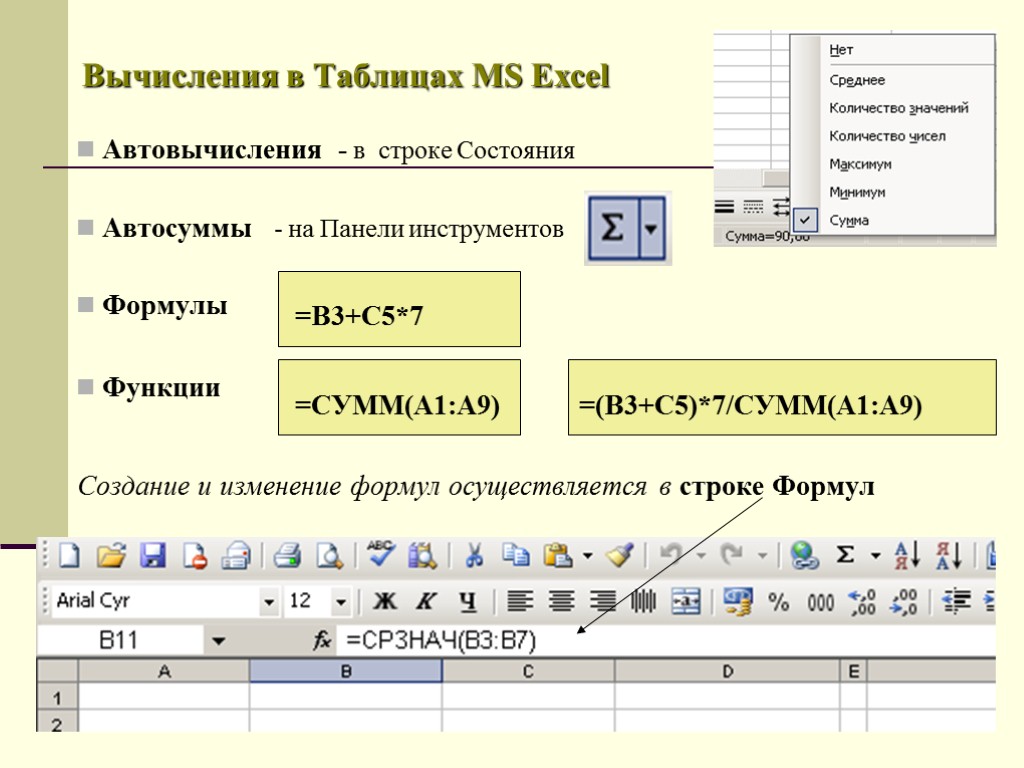This screenshot has width=1024, height=768.
Task: Click the formula bar =СРЗНАЧ(B3:B7)
Action: 666,641
